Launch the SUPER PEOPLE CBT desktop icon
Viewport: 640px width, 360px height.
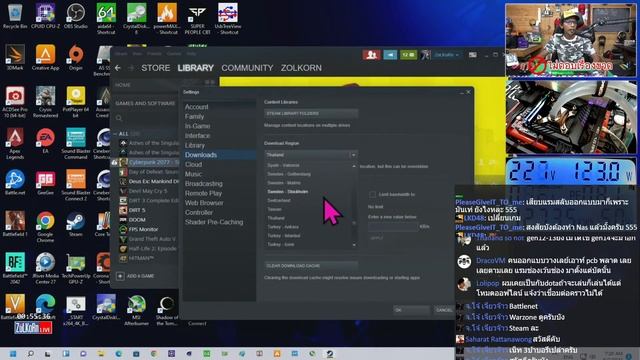pyautogui.click(x=197, y=19)
